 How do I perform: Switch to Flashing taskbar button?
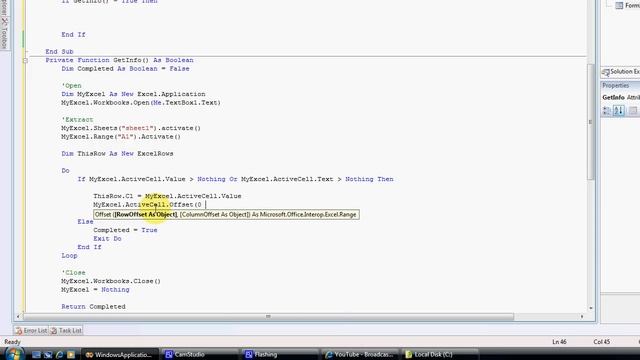tap(279, 354)
